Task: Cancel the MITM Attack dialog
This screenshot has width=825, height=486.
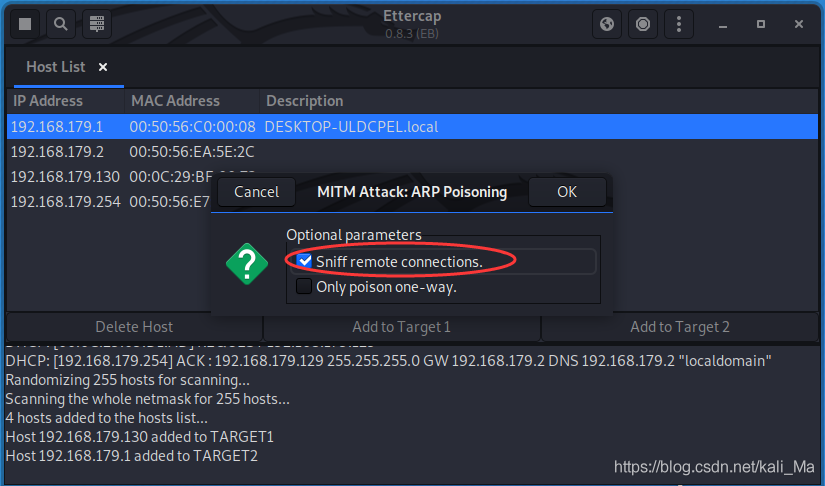Action: 256,192
